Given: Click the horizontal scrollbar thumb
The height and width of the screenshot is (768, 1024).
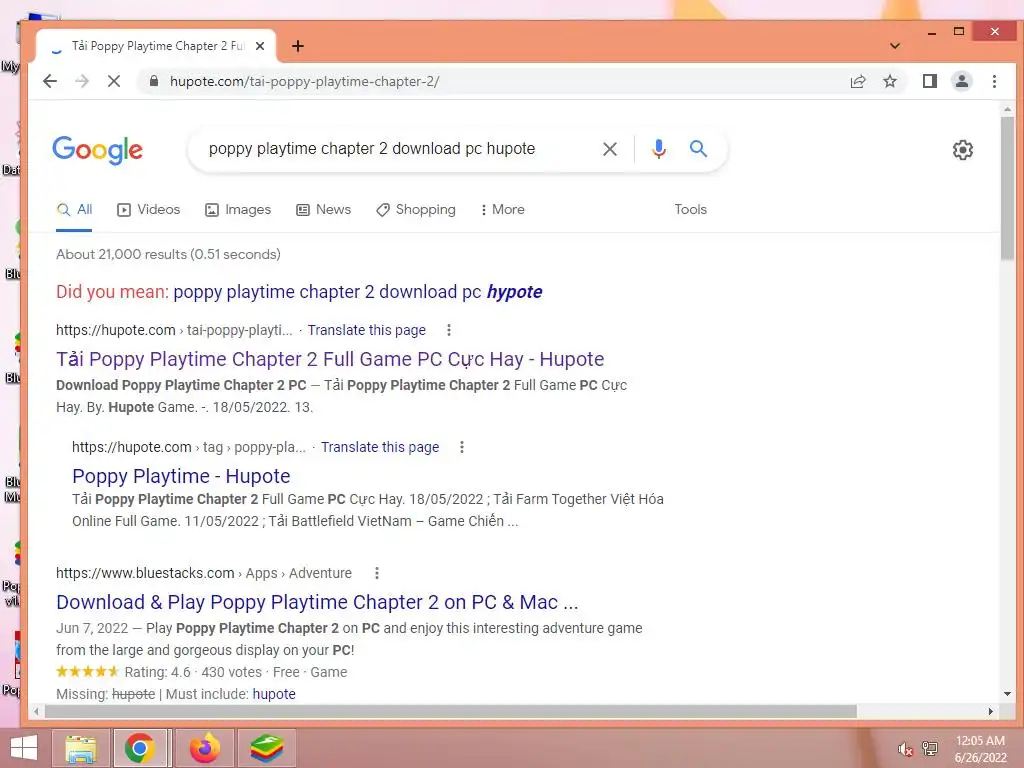Looking at the screenshot, I should tap(451, 711).
